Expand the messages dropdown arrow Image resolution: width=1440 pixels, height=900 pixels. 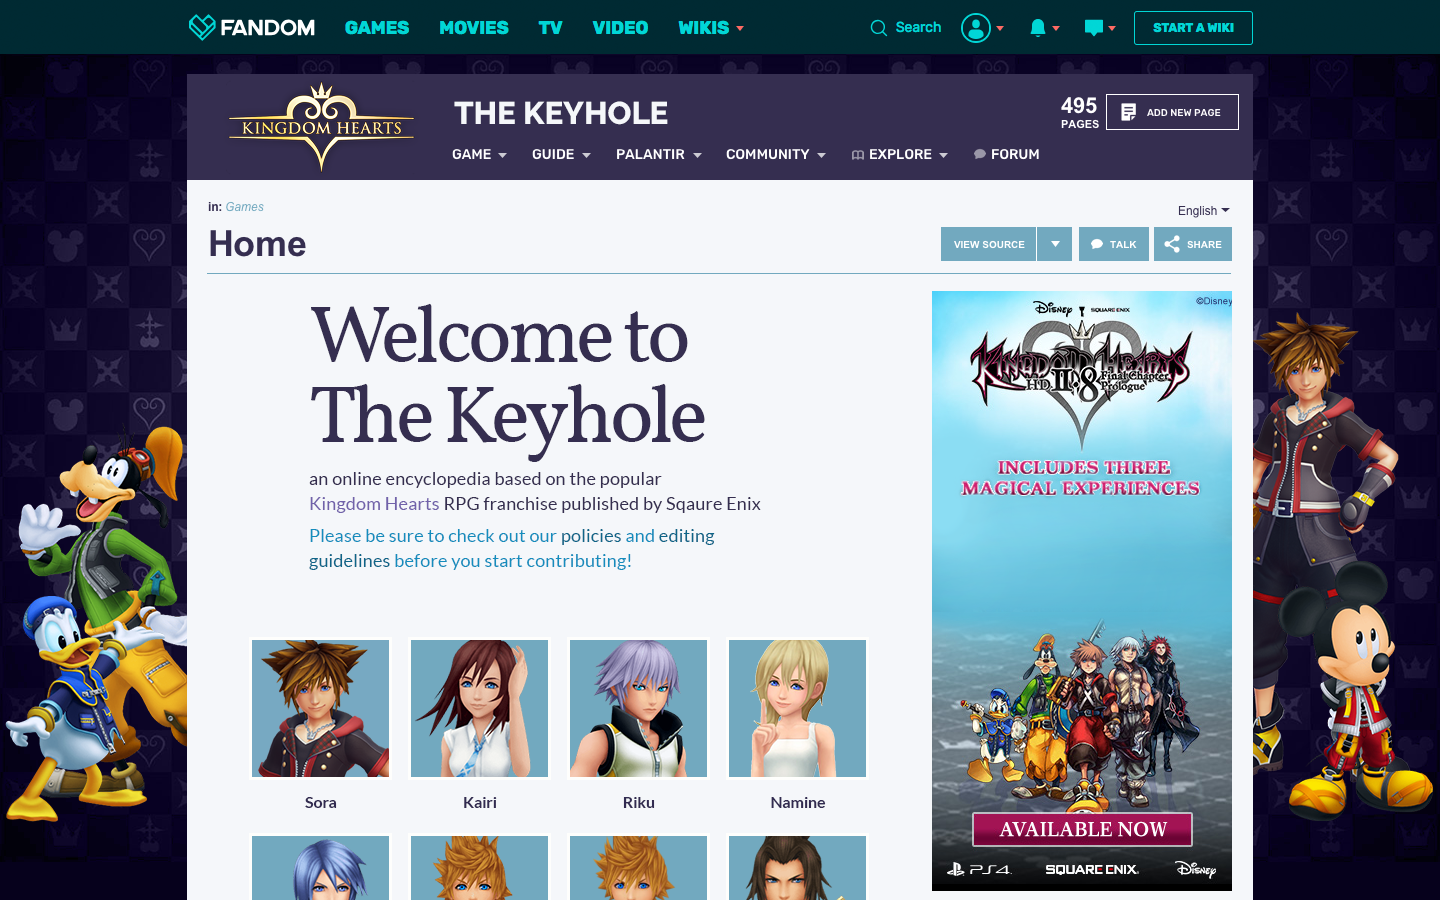1112,28
